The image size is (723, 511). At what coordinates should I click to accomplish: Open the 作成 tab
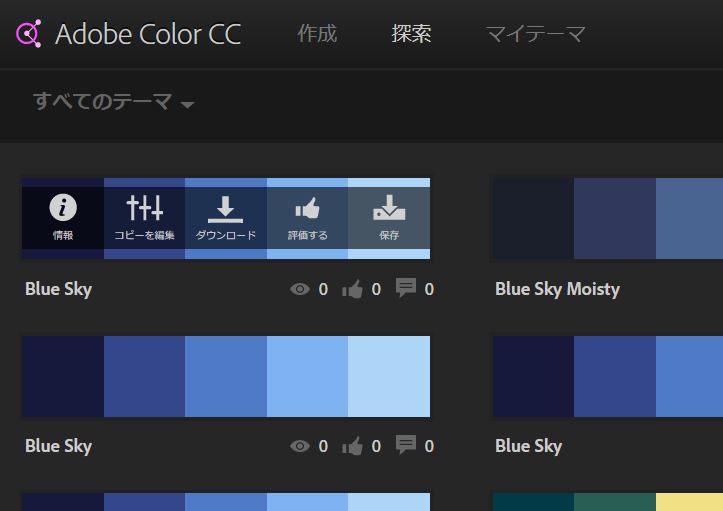click(x=317, y=34)
